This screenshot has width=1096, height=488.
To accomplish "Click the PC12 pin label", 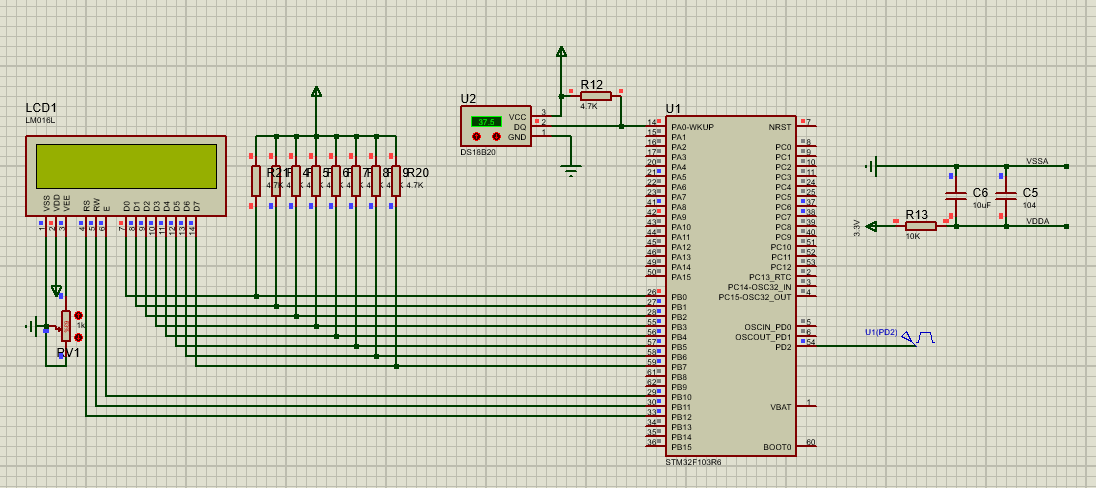I will pyautogui.click(x=781, y=267).
